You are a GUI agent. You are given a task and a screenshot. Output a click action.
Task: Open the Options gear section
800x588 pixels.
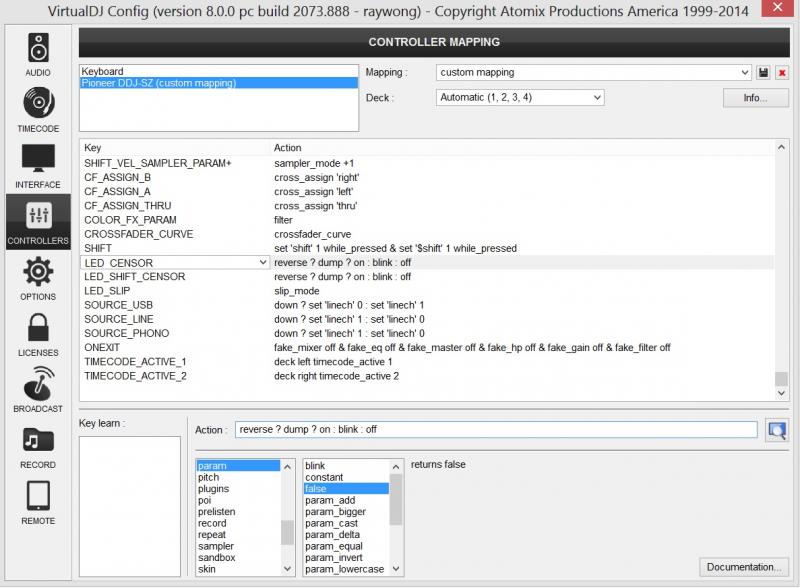coord(38,277)
